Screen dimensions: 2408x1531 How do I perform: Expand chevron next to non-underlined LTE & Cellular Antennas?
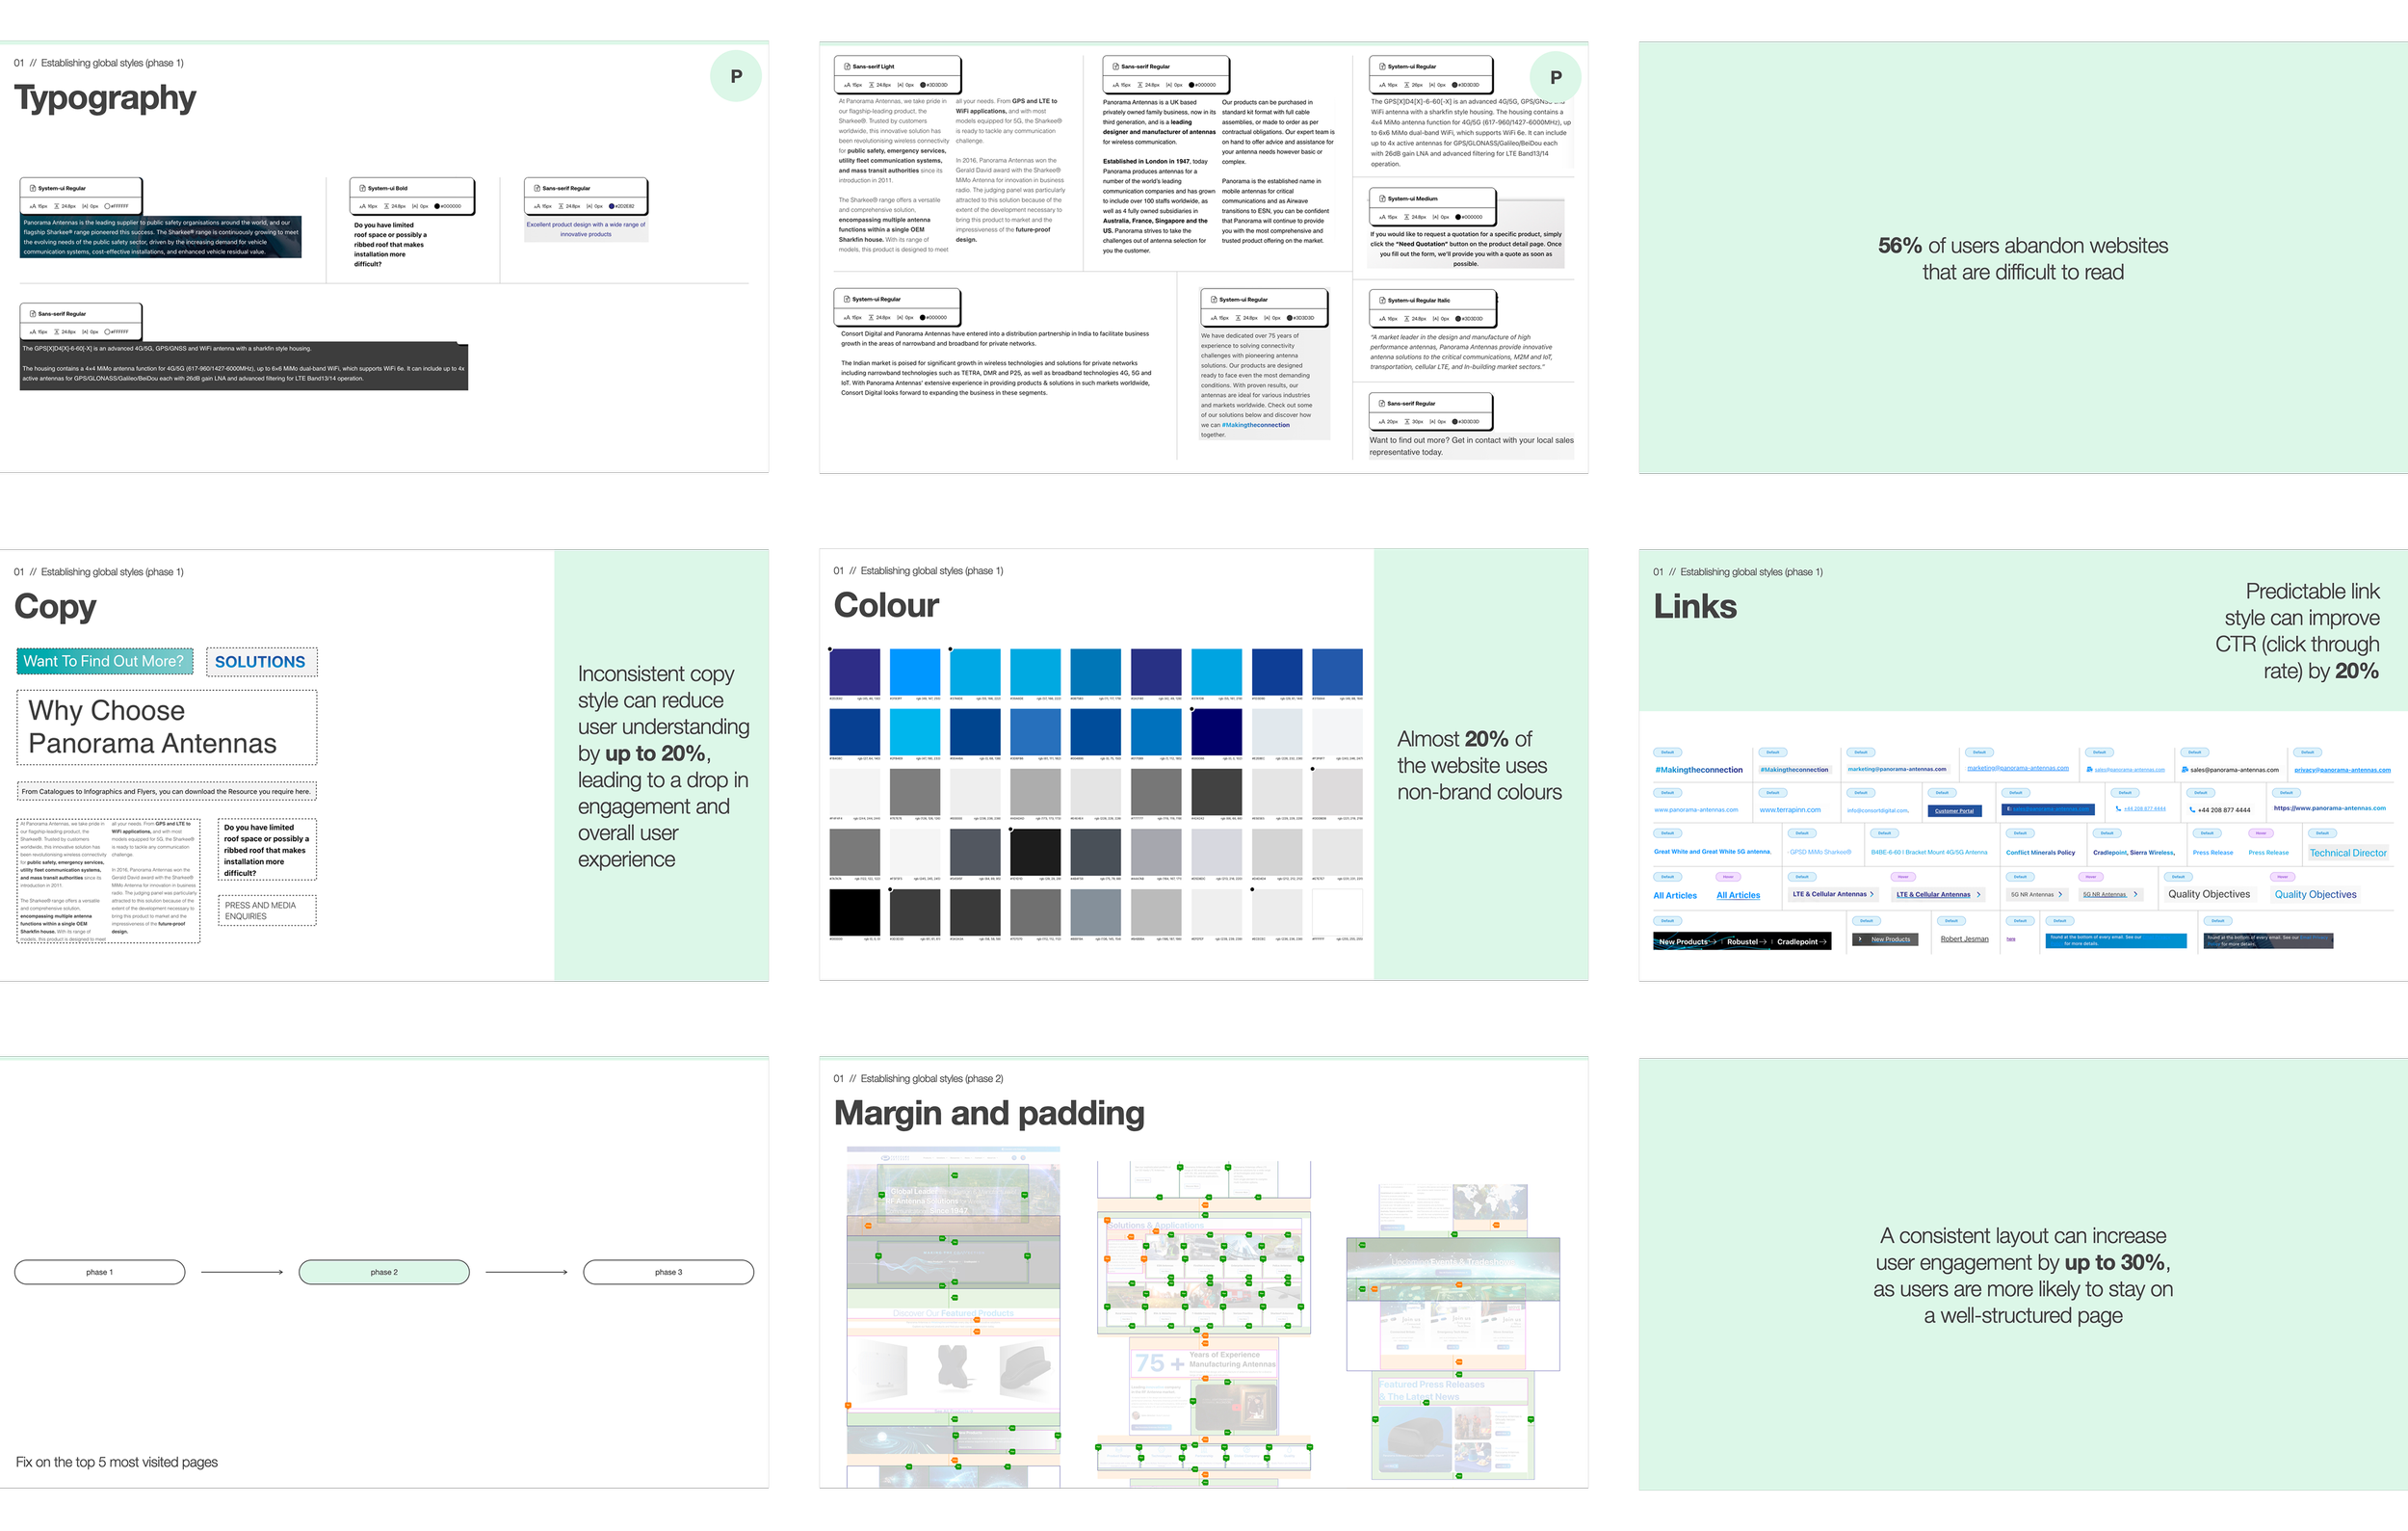pos(1872,894)
